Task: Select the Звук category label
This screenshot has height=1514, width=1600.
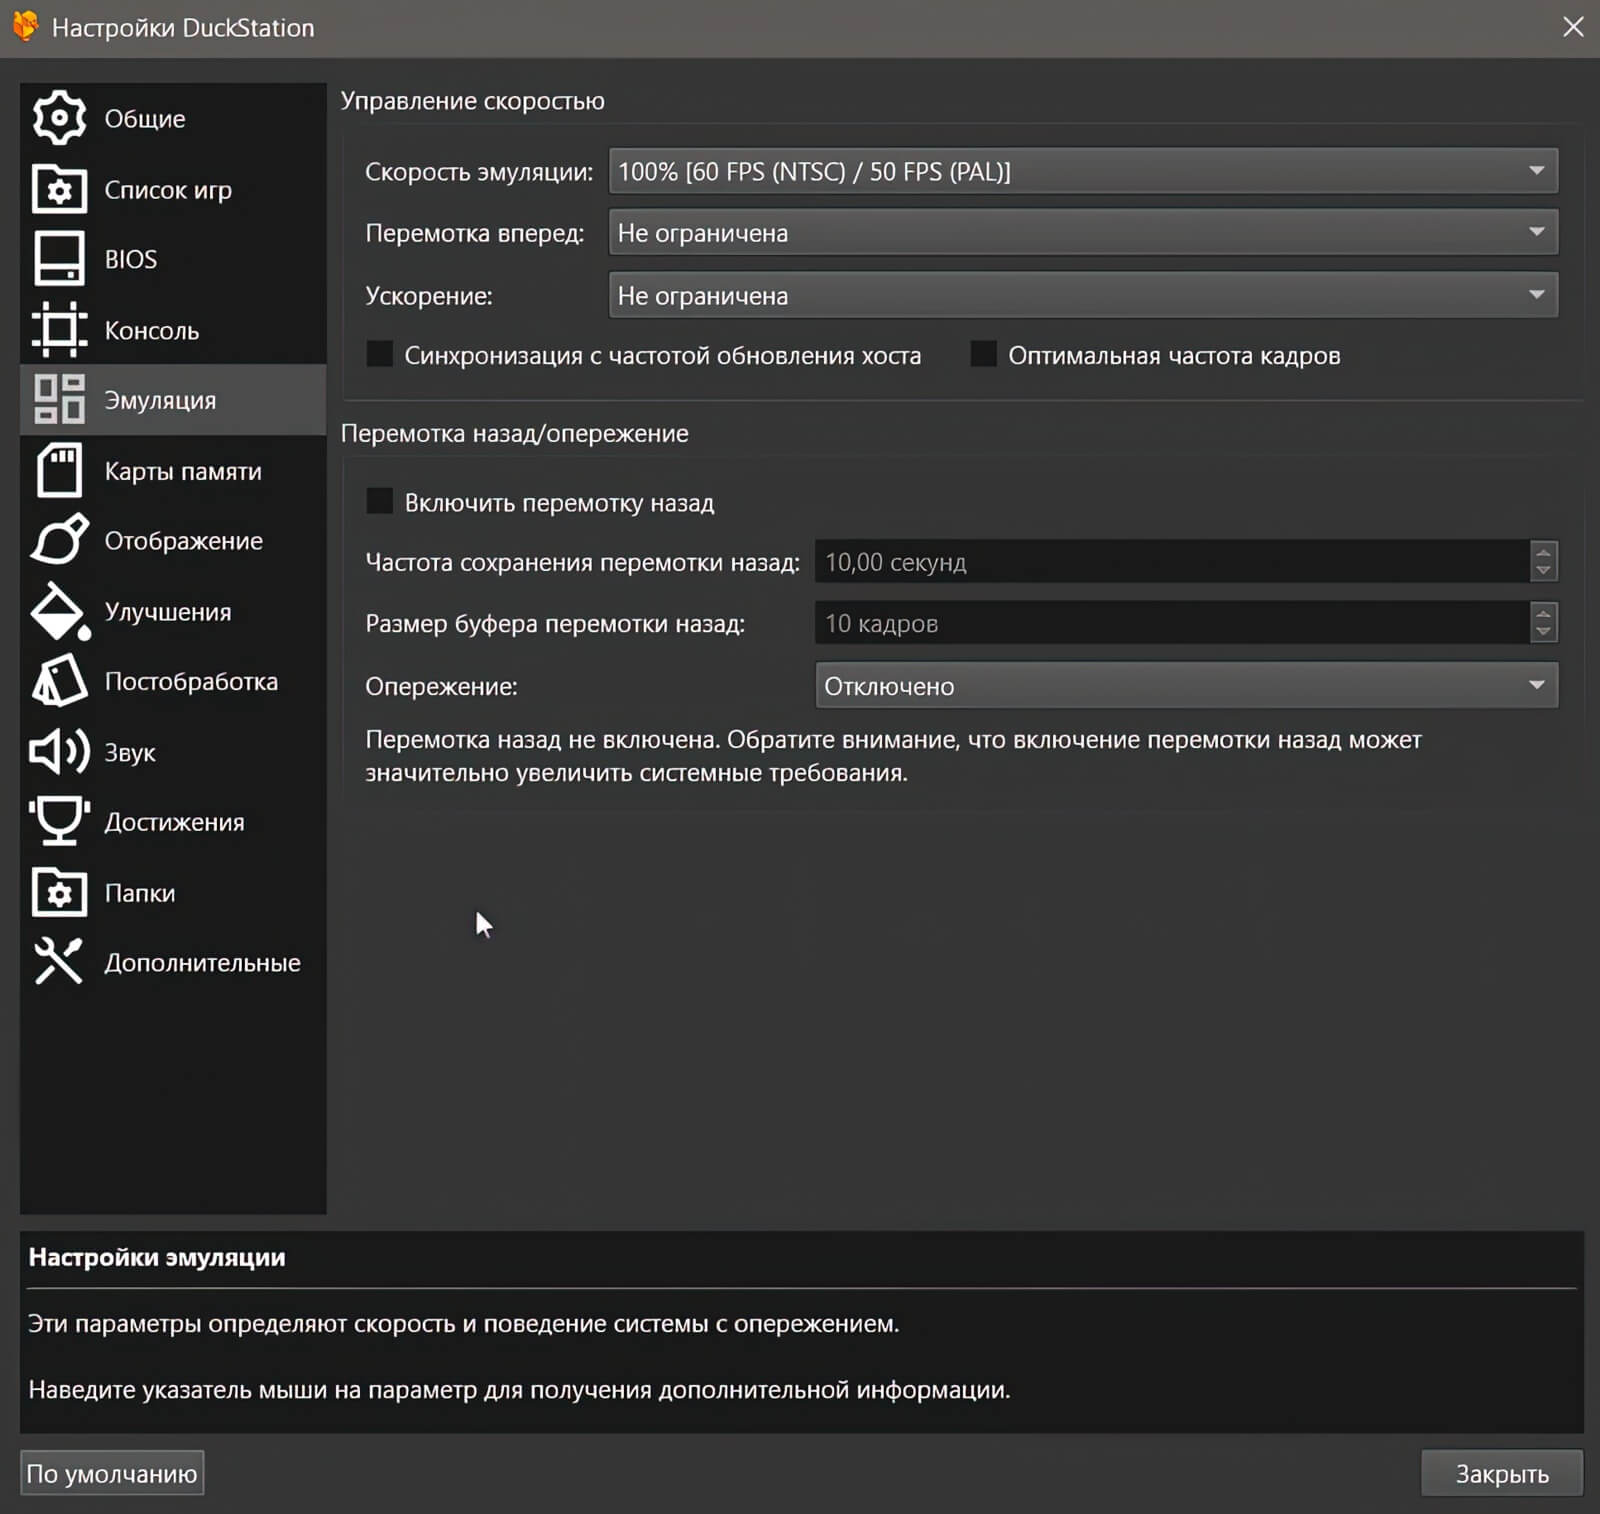Action: 130,753
